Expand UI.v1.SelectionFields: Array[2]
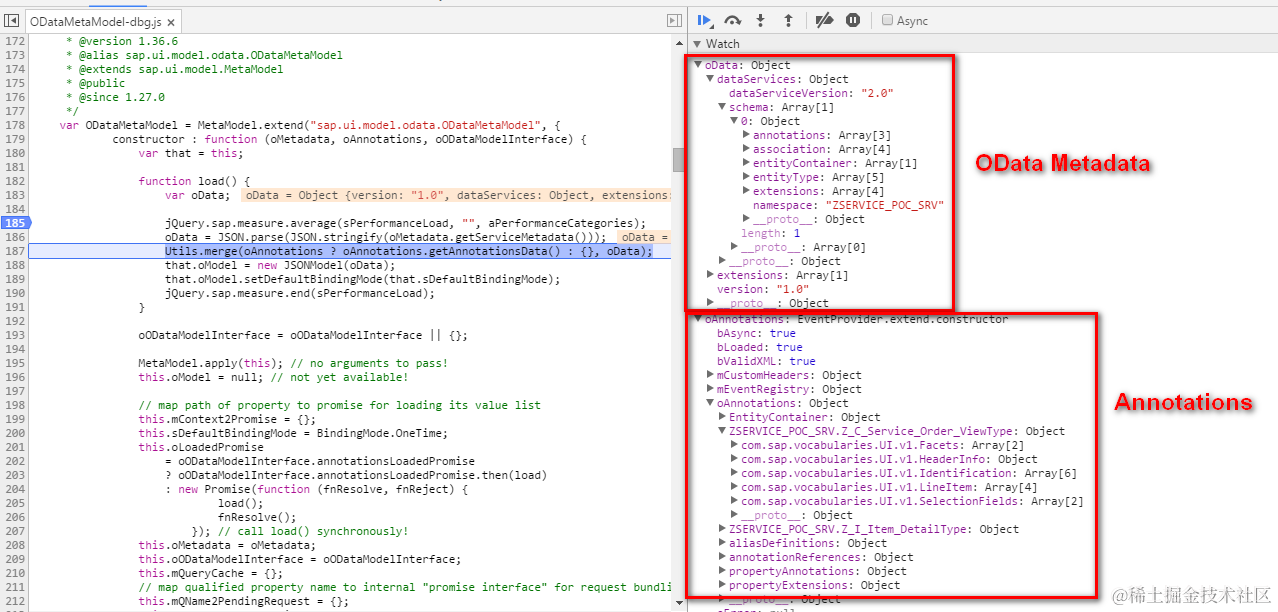This screenshot has height=612, width=1278. 734,501
